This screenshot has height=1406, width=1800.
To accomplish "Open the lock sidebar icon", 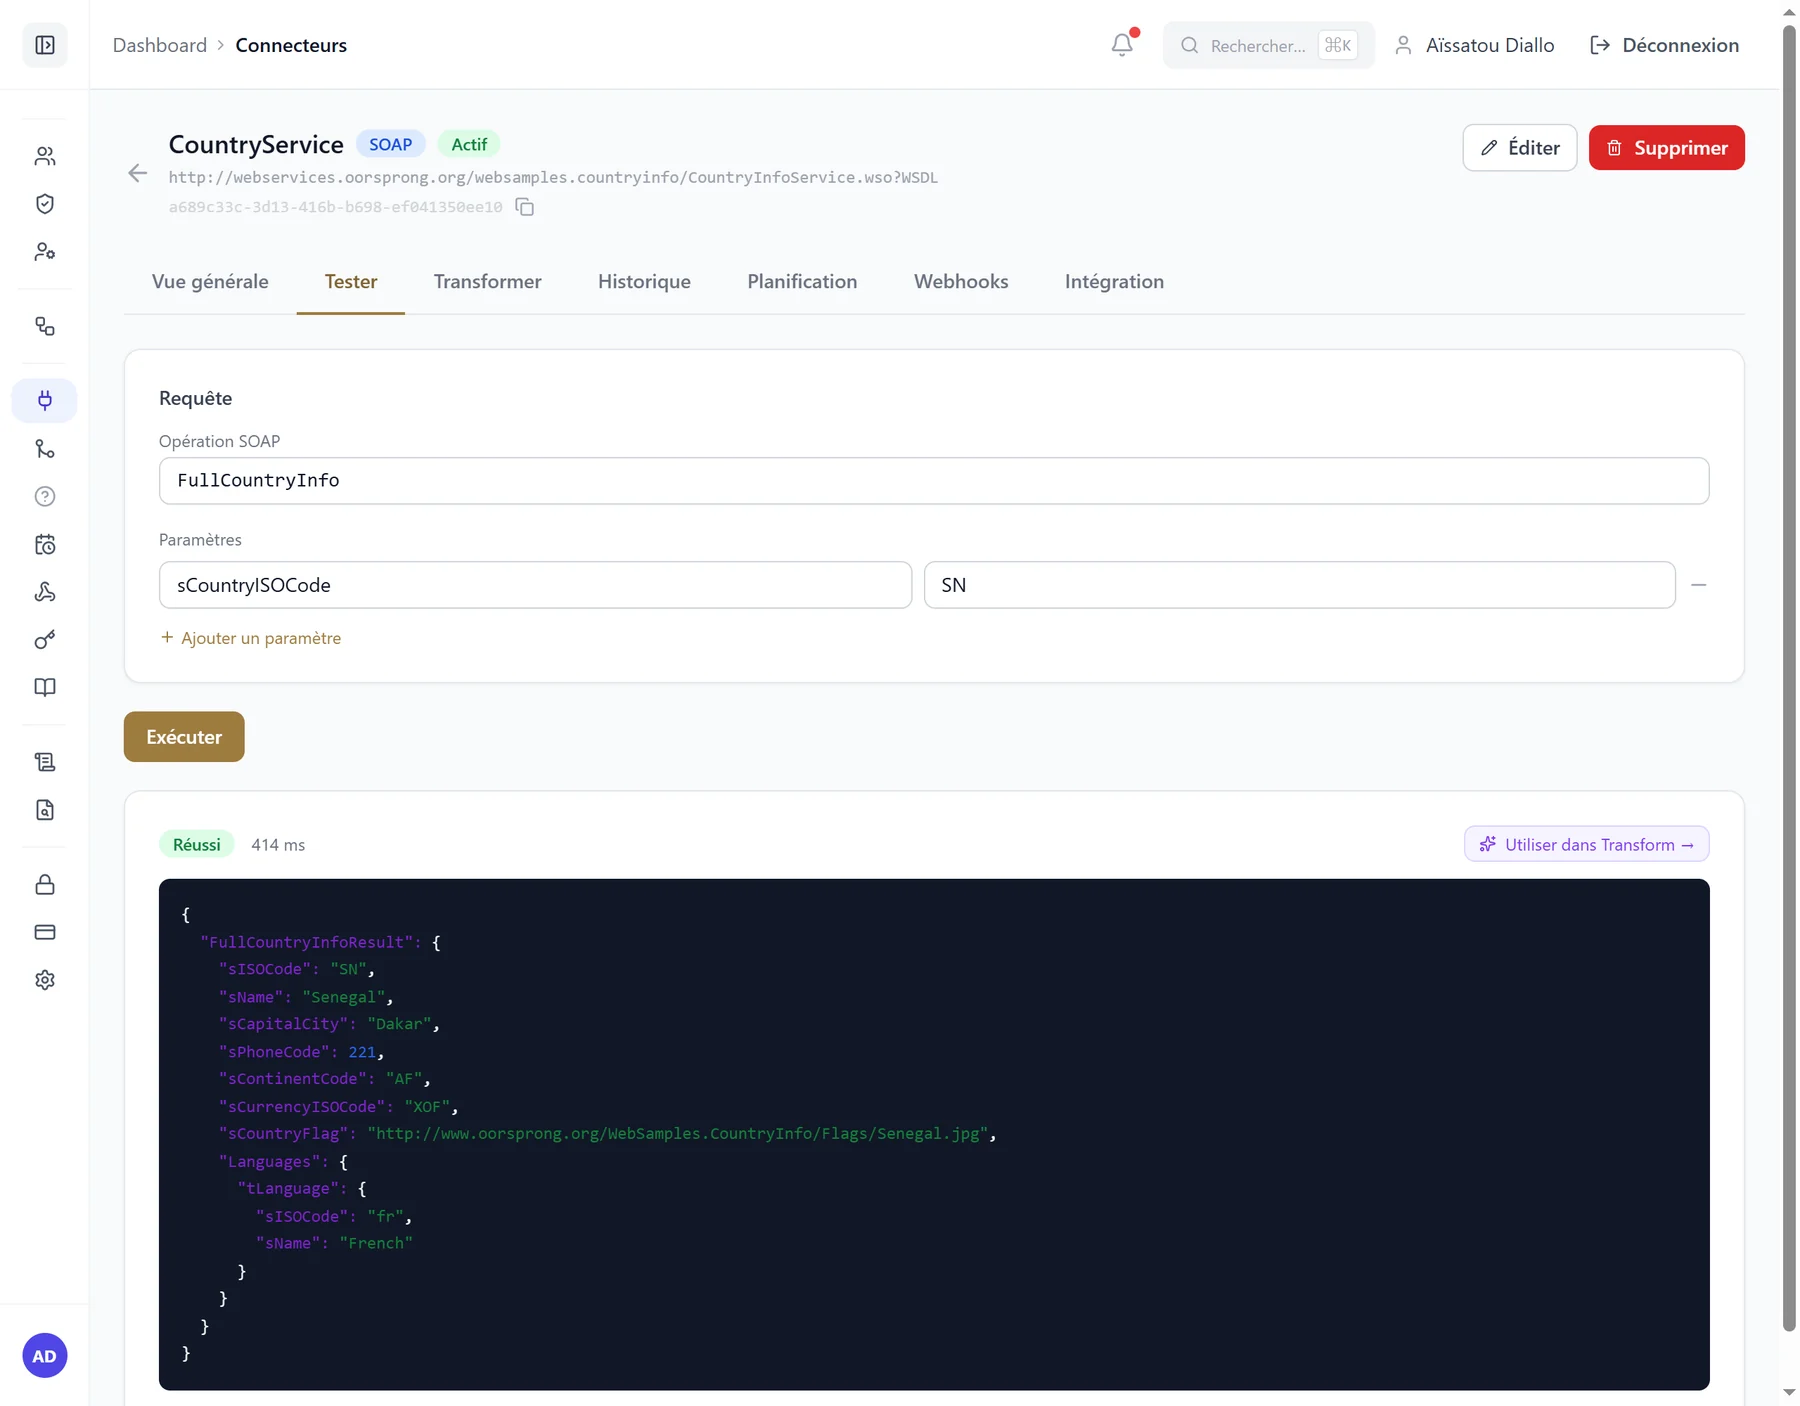I will [45, 885].
